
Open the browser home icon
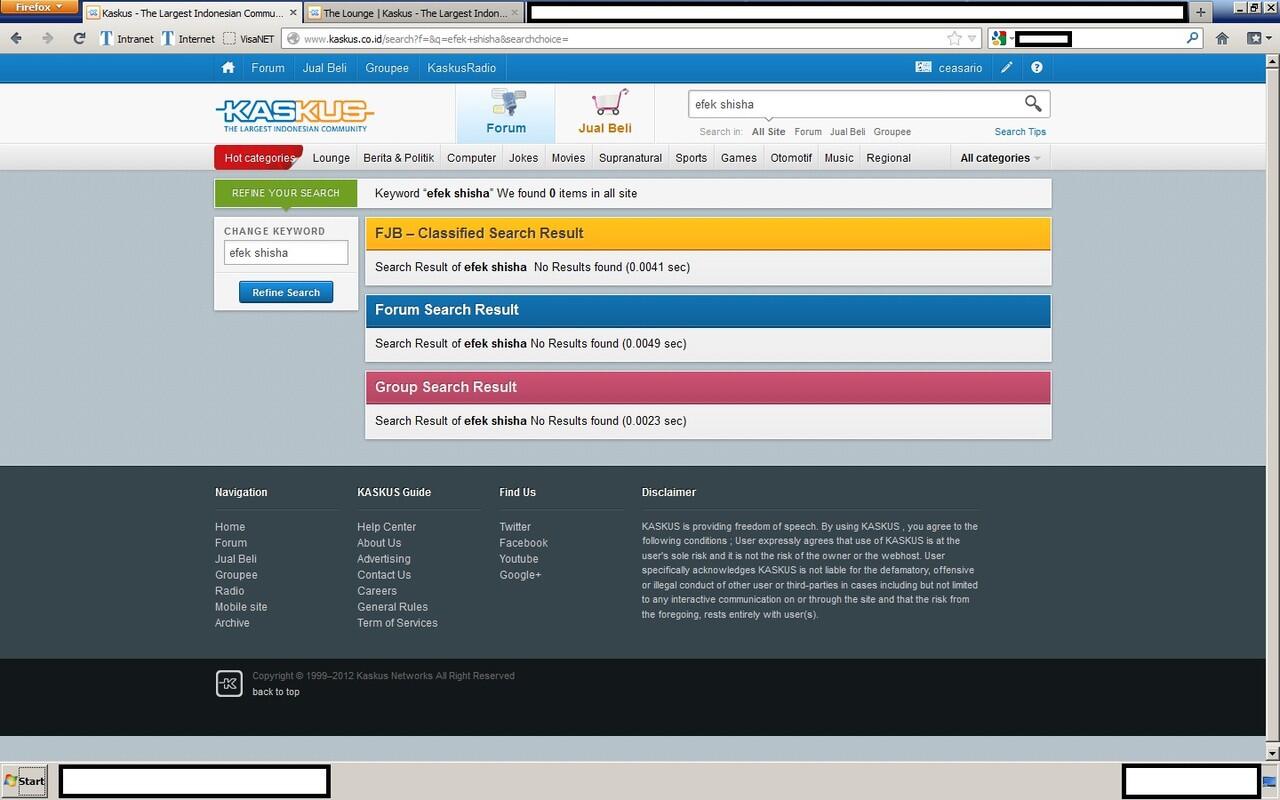[x=1222, y=38]
